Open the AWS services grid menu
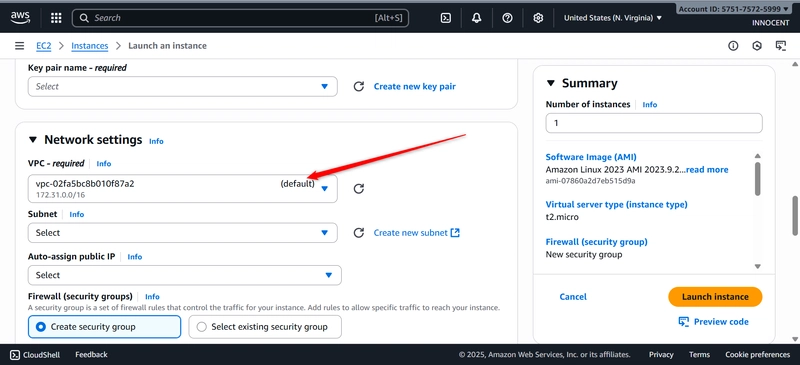Image resolution: width=800 pixels, height=365 pixels. [56, 18]
